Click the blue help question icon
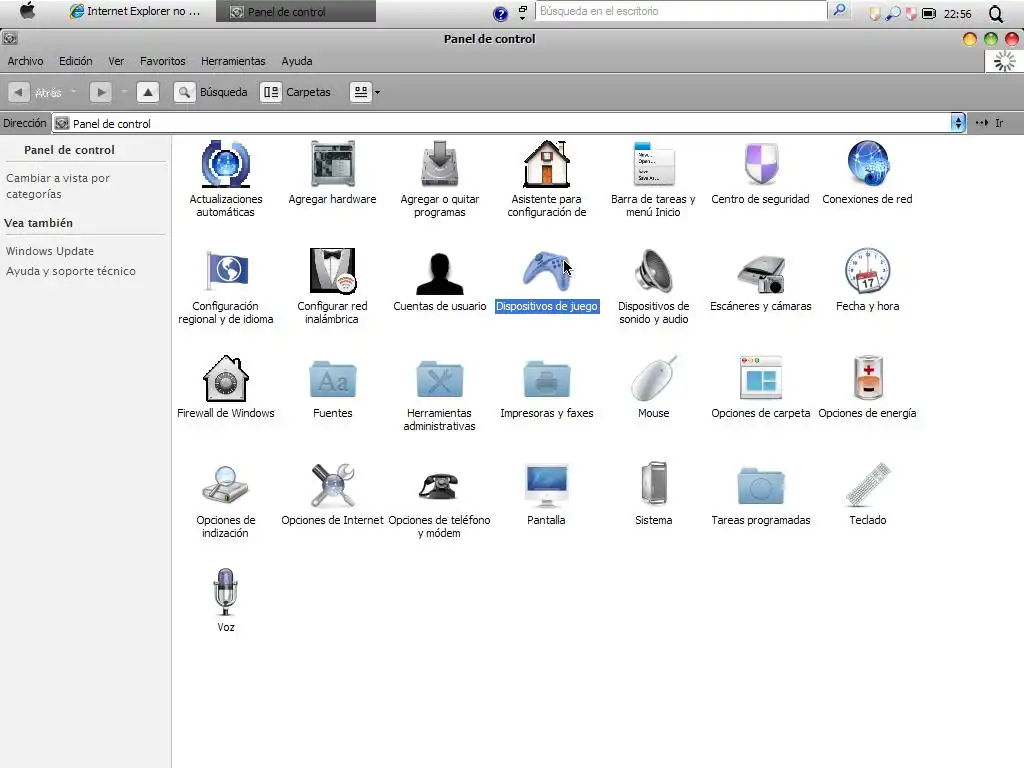 coord(500,14)
